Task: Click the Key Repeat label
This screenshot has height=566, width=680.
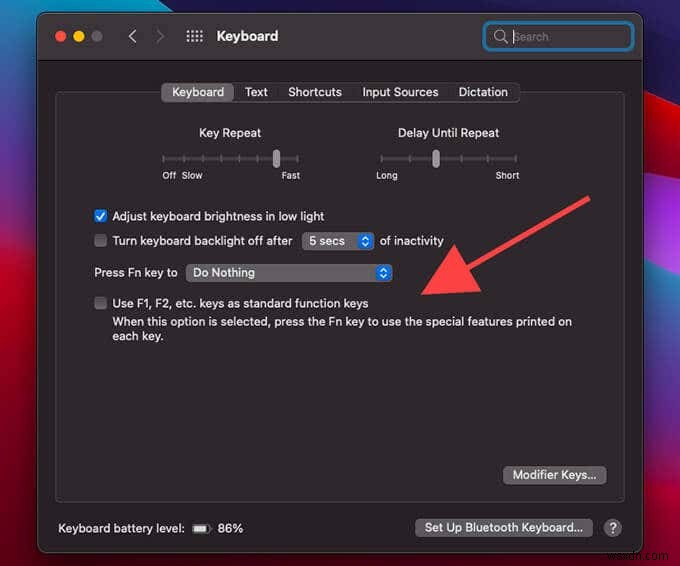Action: pyautogui.click(x=230, y=133)
